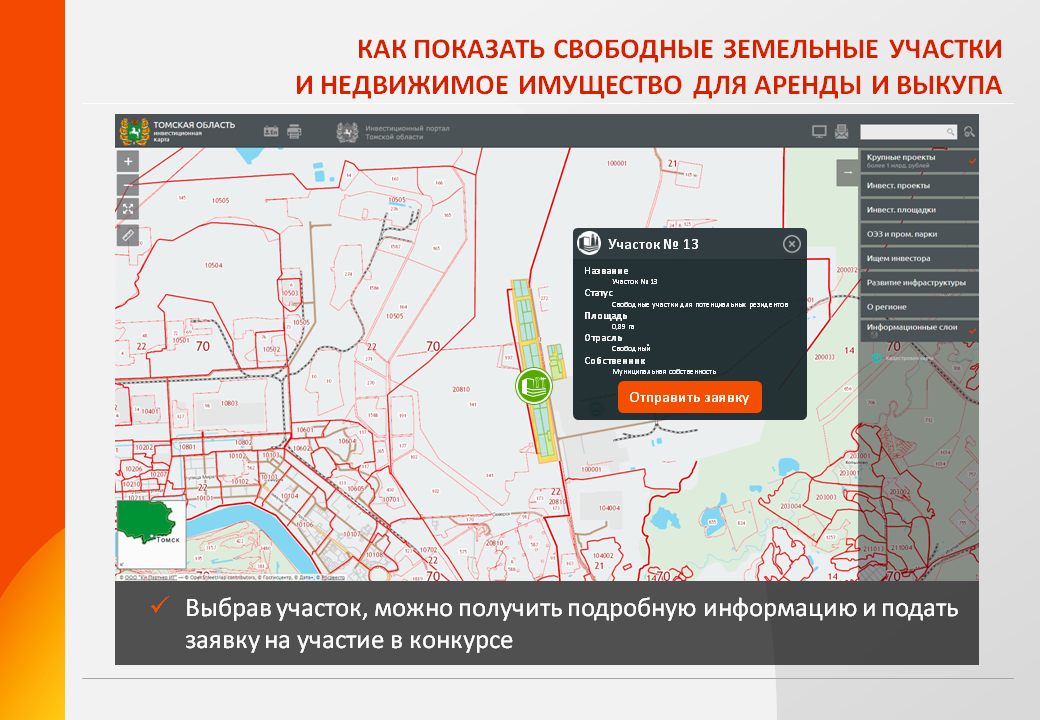Click the Свободный industry value
The height and width of the screenshot is (720, 1040).
coord(631,349)
